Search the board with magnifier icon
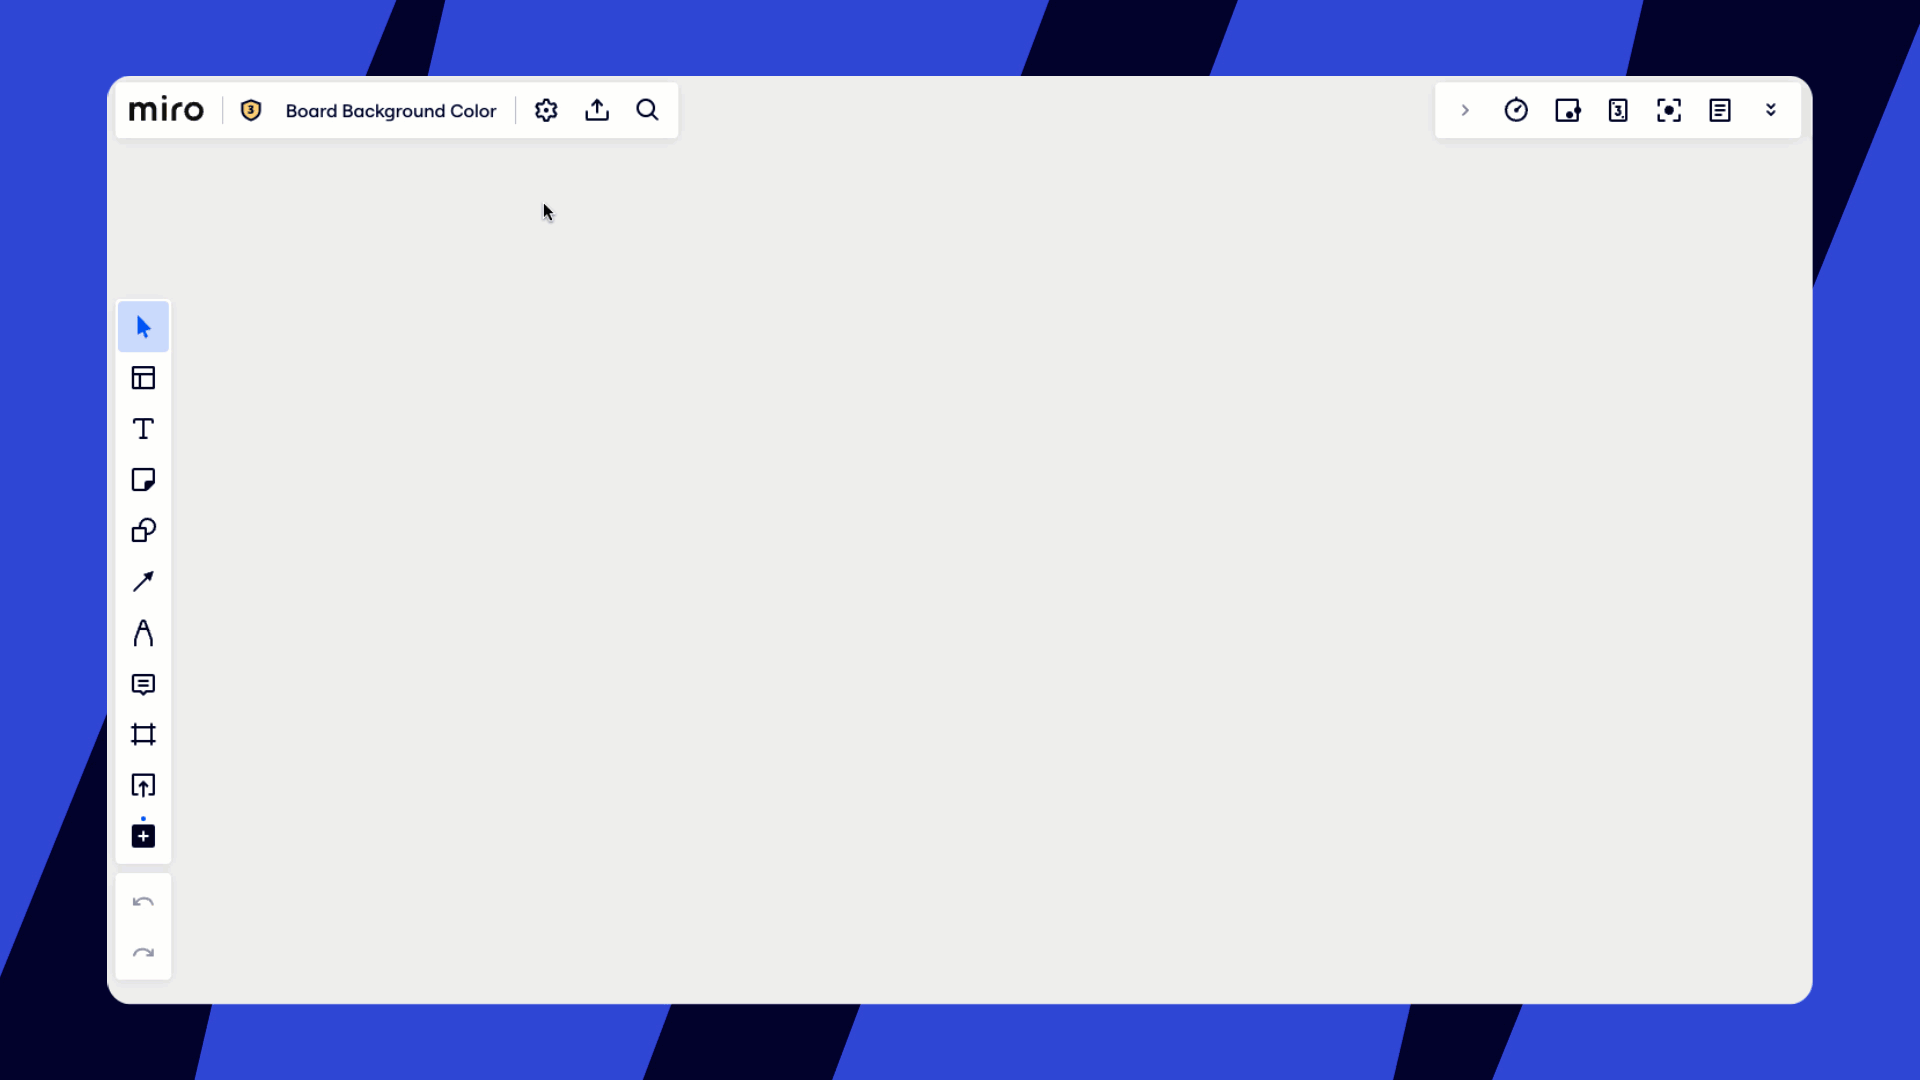The width and height of the screenshot is (1920, 1080). point(648,110)
